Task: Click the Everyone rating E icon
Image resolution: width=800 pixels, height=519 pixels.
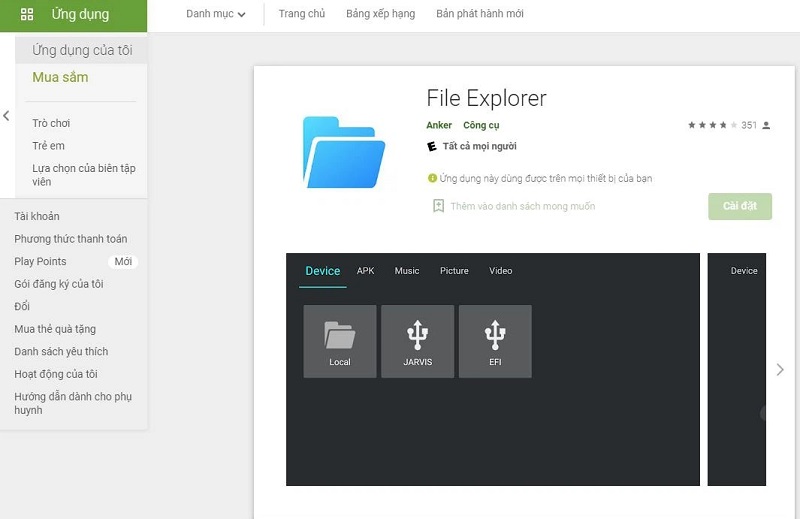Action: click(x=432, y=146)
